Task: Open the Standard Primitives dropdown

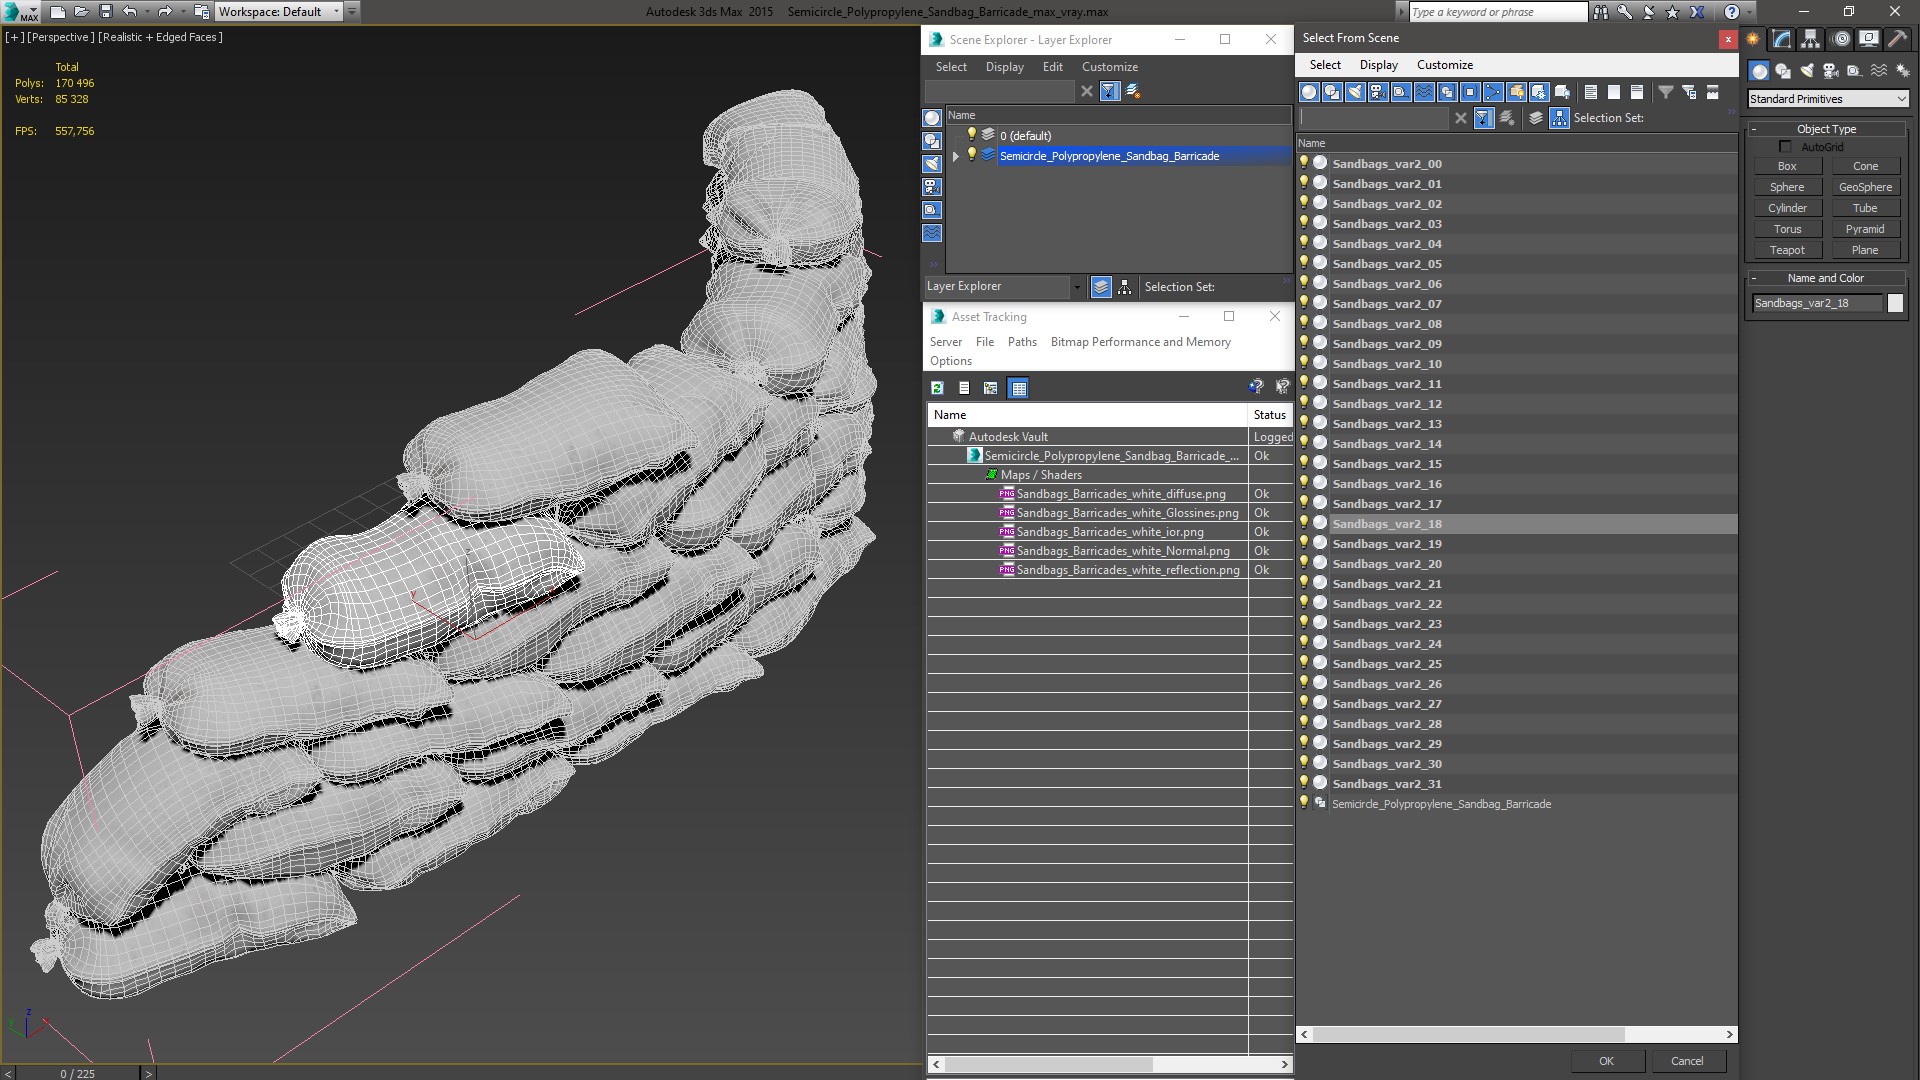Action: 1828,99
